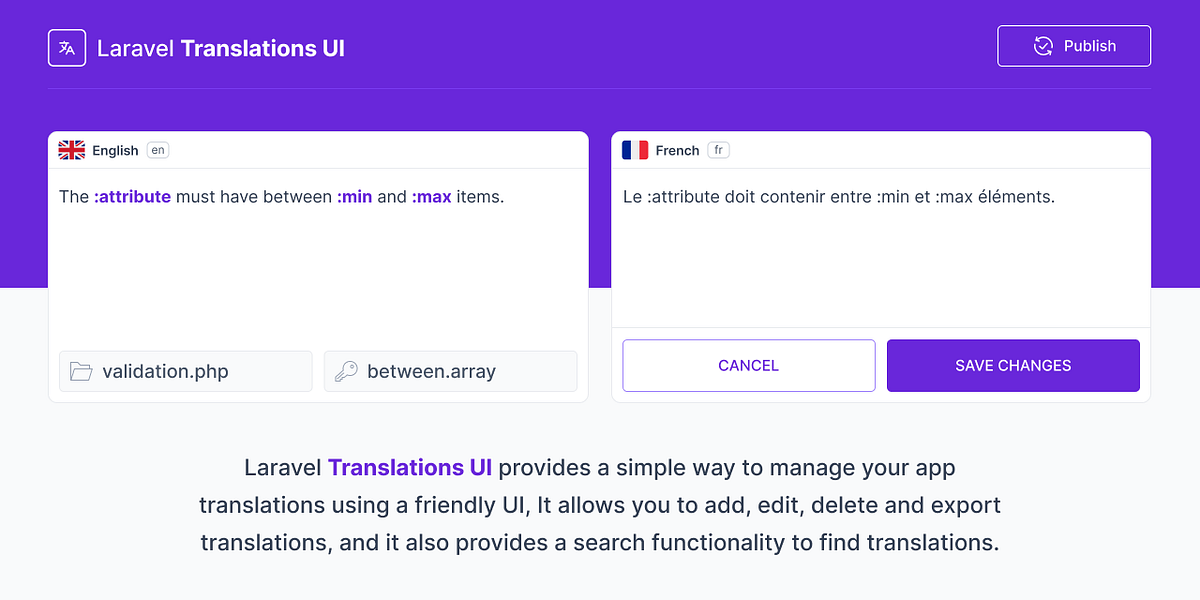Click the Laravel Translations UI logo icon
Image resolution: width=1200 pixels, height=600 pixels.
pos(66,46)
